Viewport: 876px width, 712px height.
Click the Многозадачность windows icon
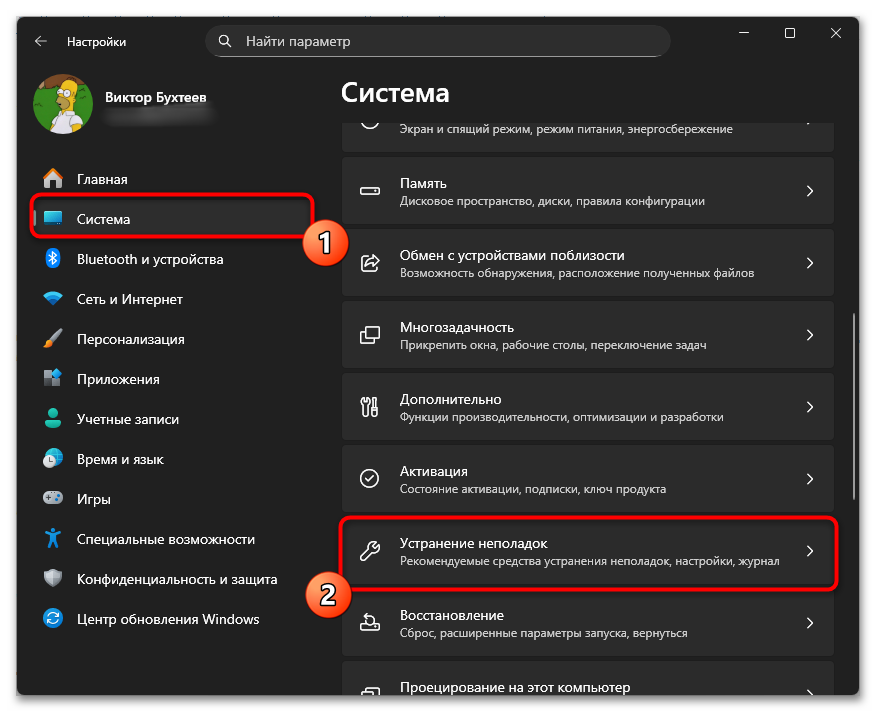370,335
